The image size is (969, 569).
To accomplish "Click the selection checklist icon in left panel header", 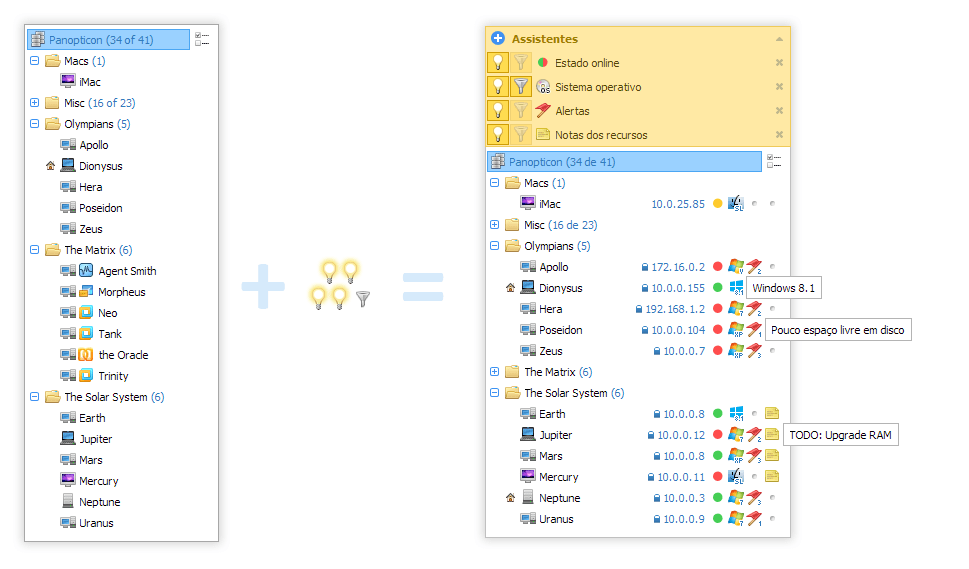I will tap(202, 40).
